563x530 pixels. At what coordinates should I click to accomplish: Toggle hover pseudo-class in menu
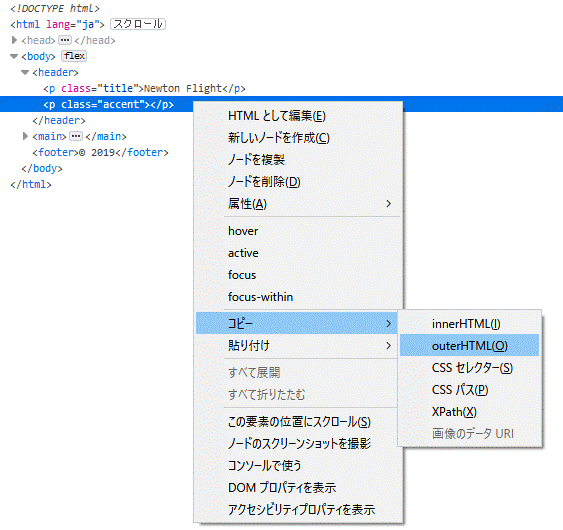click(x=298, y=231)
